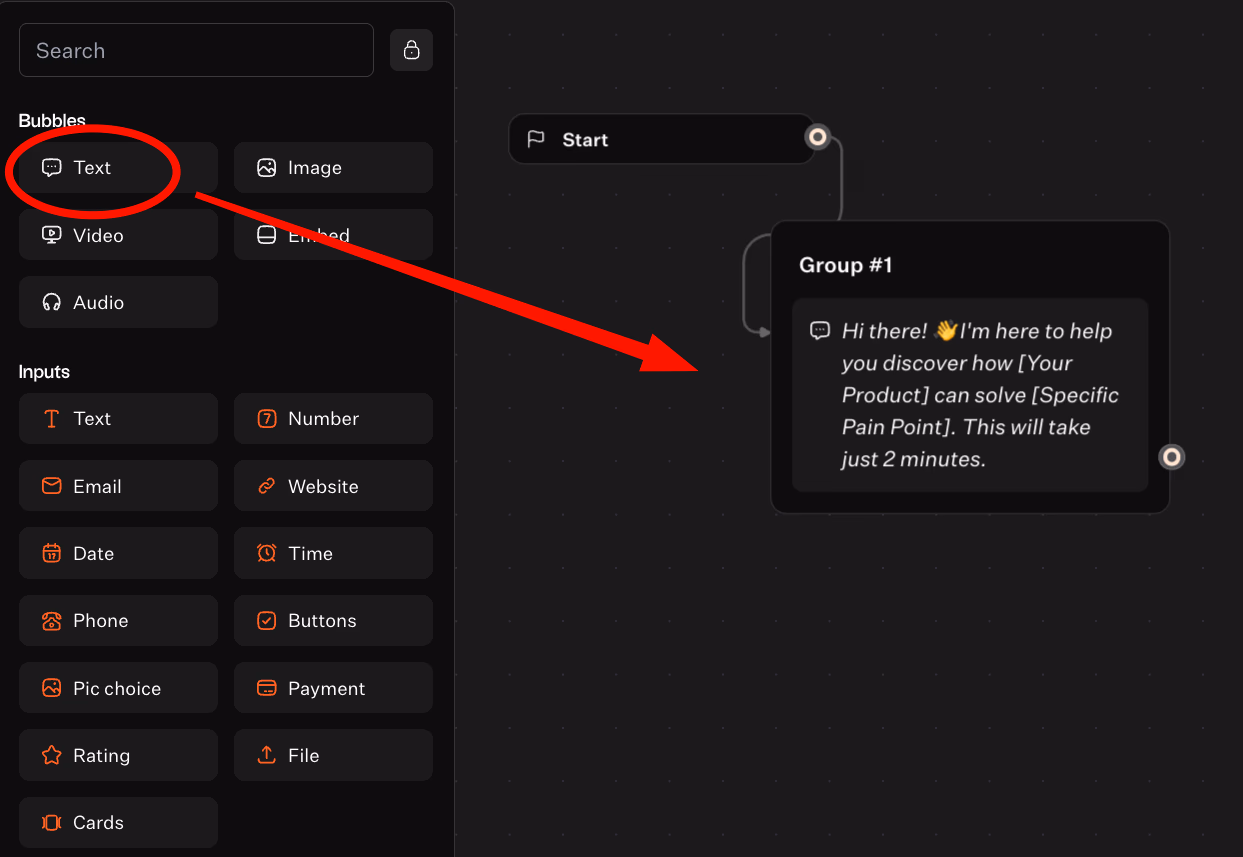Open the Start flow node
The width and height of the screenshot is (1243, 857).
(662, 139)
